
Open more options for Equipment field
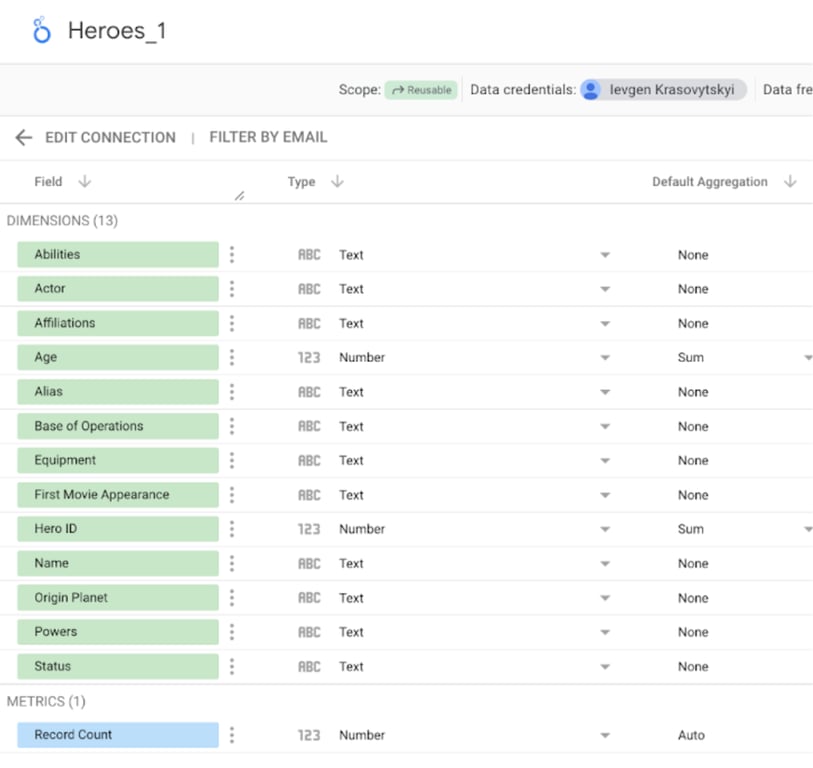click(x=232, y=460)
